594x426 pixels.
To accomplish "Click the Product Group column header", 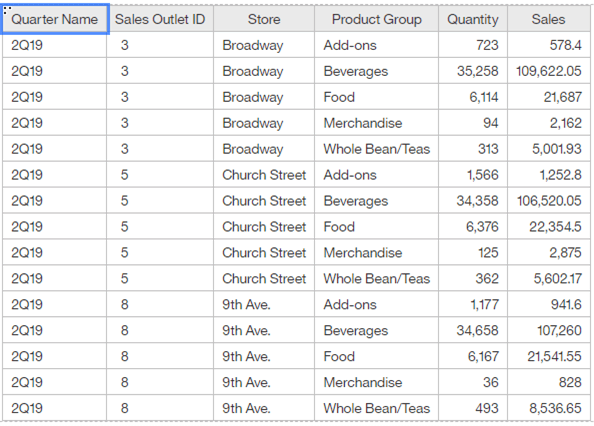I will (x=376, y=19).
